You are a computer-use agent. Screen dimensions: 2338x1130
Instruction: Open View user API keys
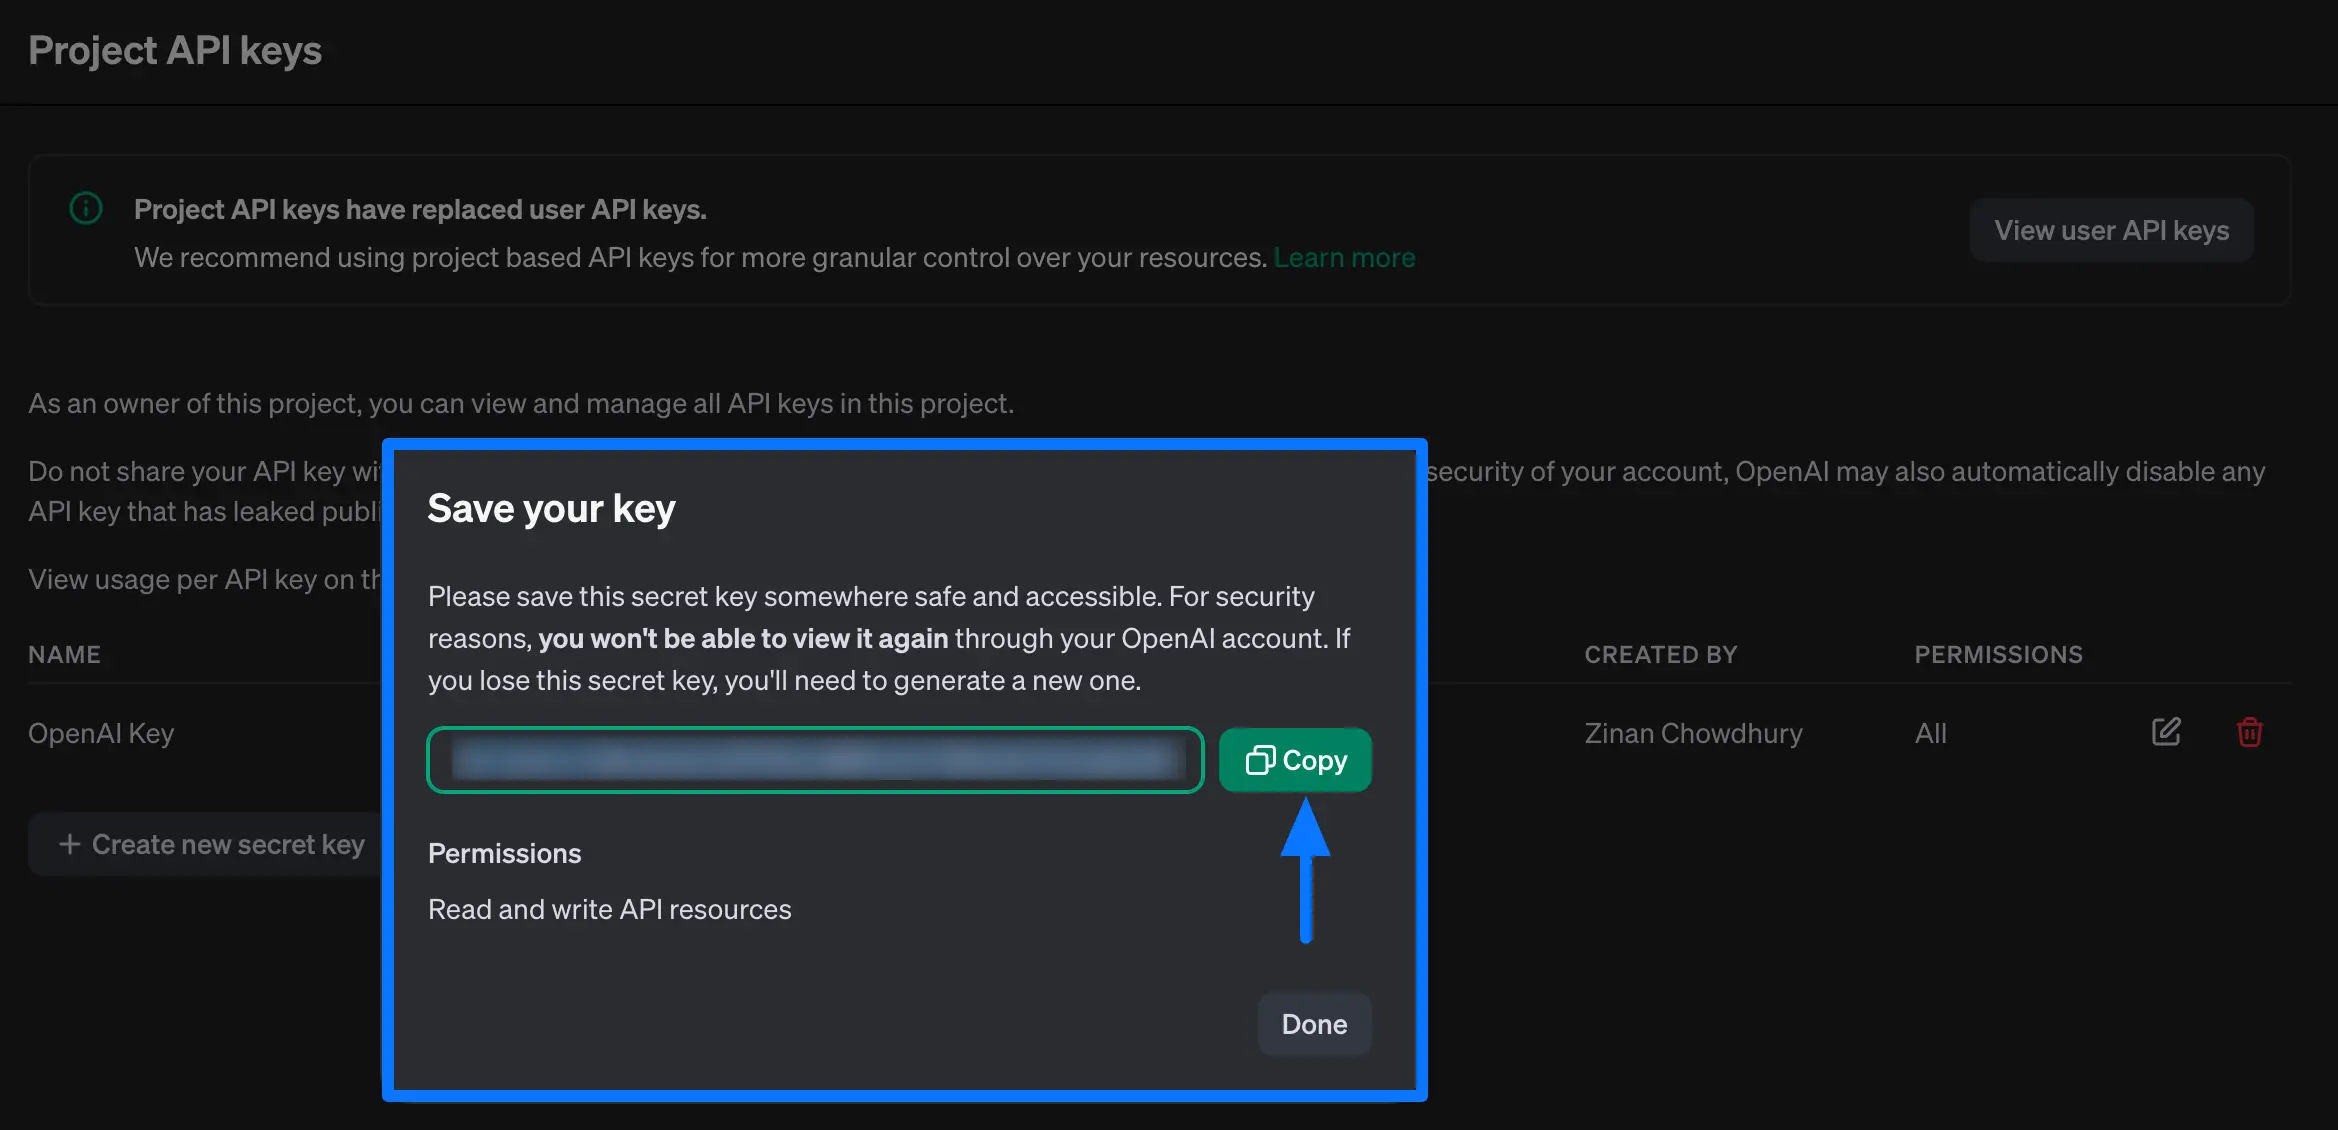tap(2111, 229)
